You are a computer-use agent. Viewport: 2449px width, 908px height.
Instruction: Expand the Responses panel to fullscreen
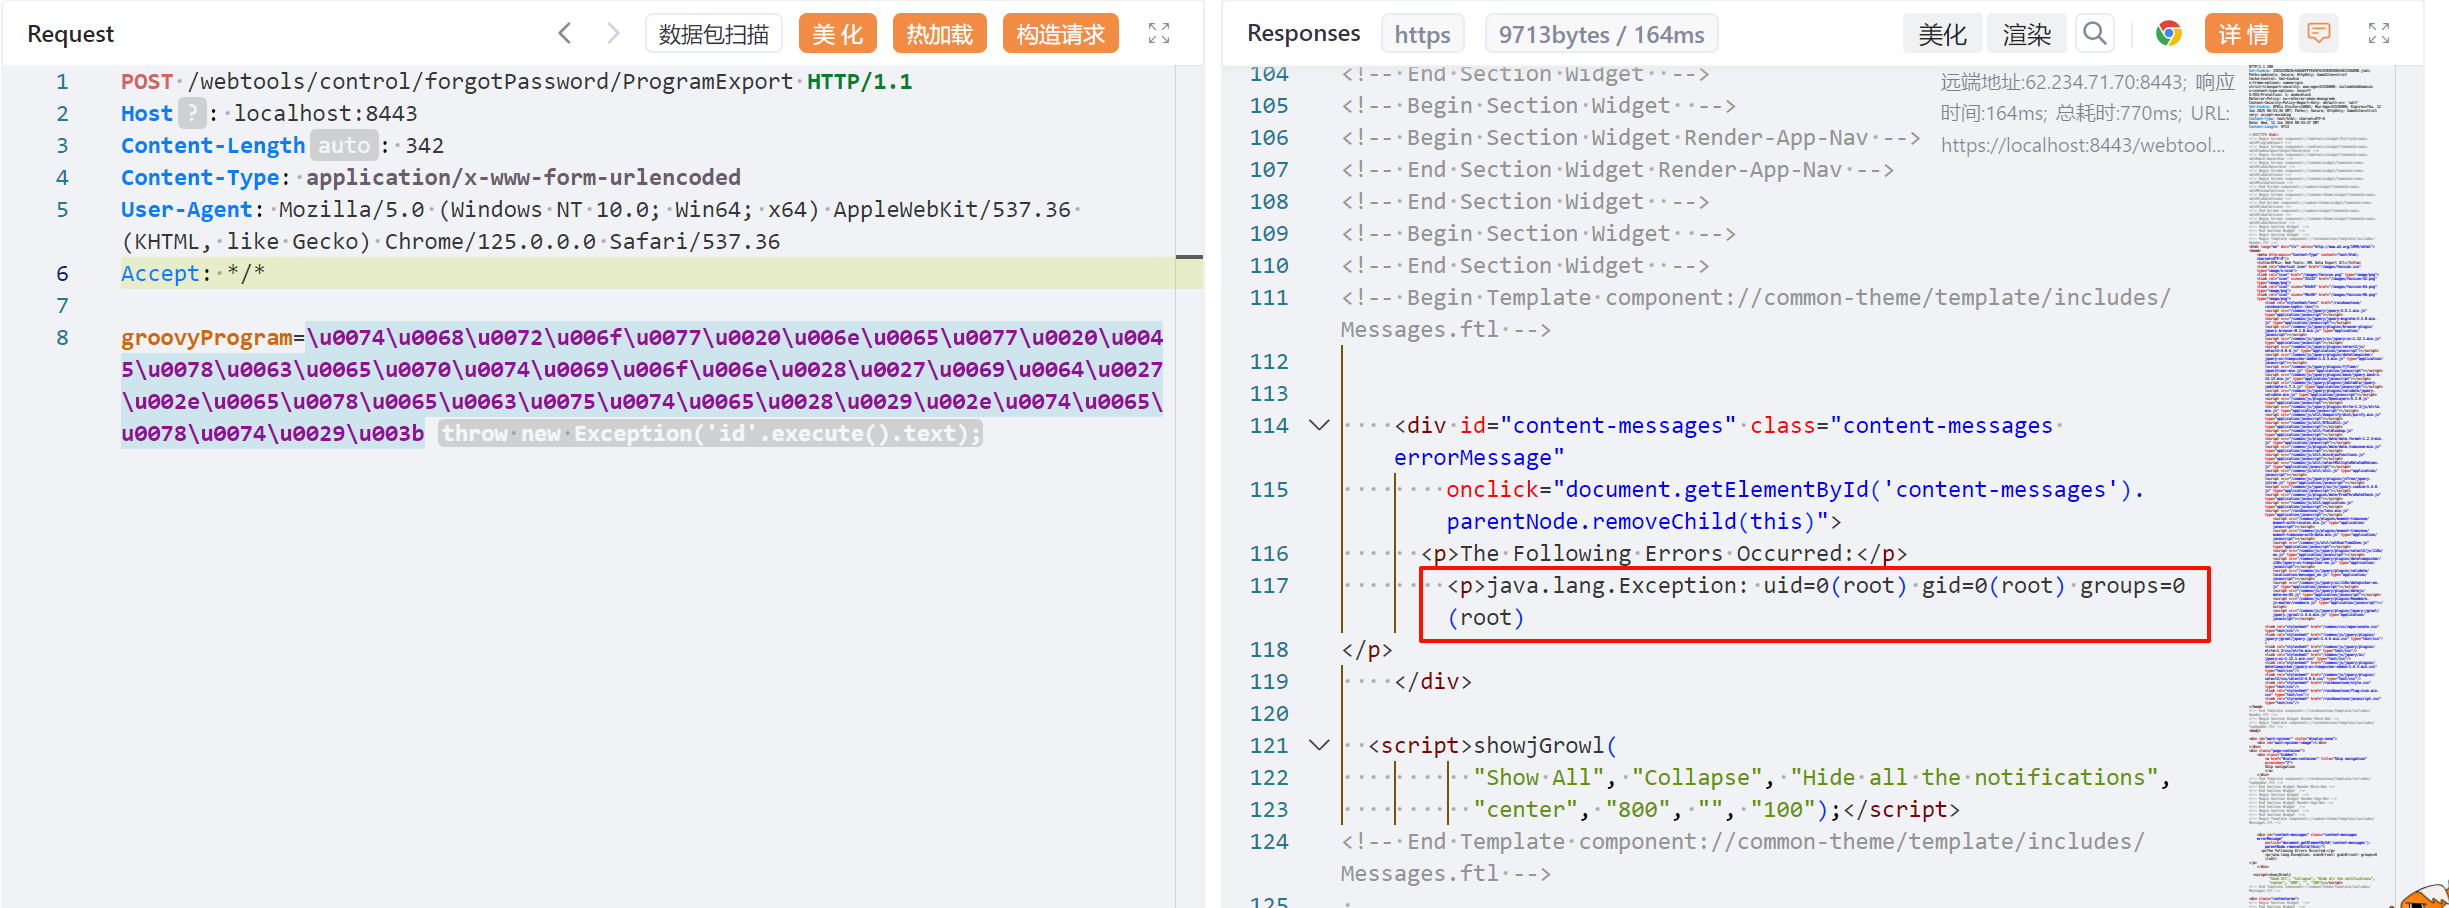pos(2379,34)
